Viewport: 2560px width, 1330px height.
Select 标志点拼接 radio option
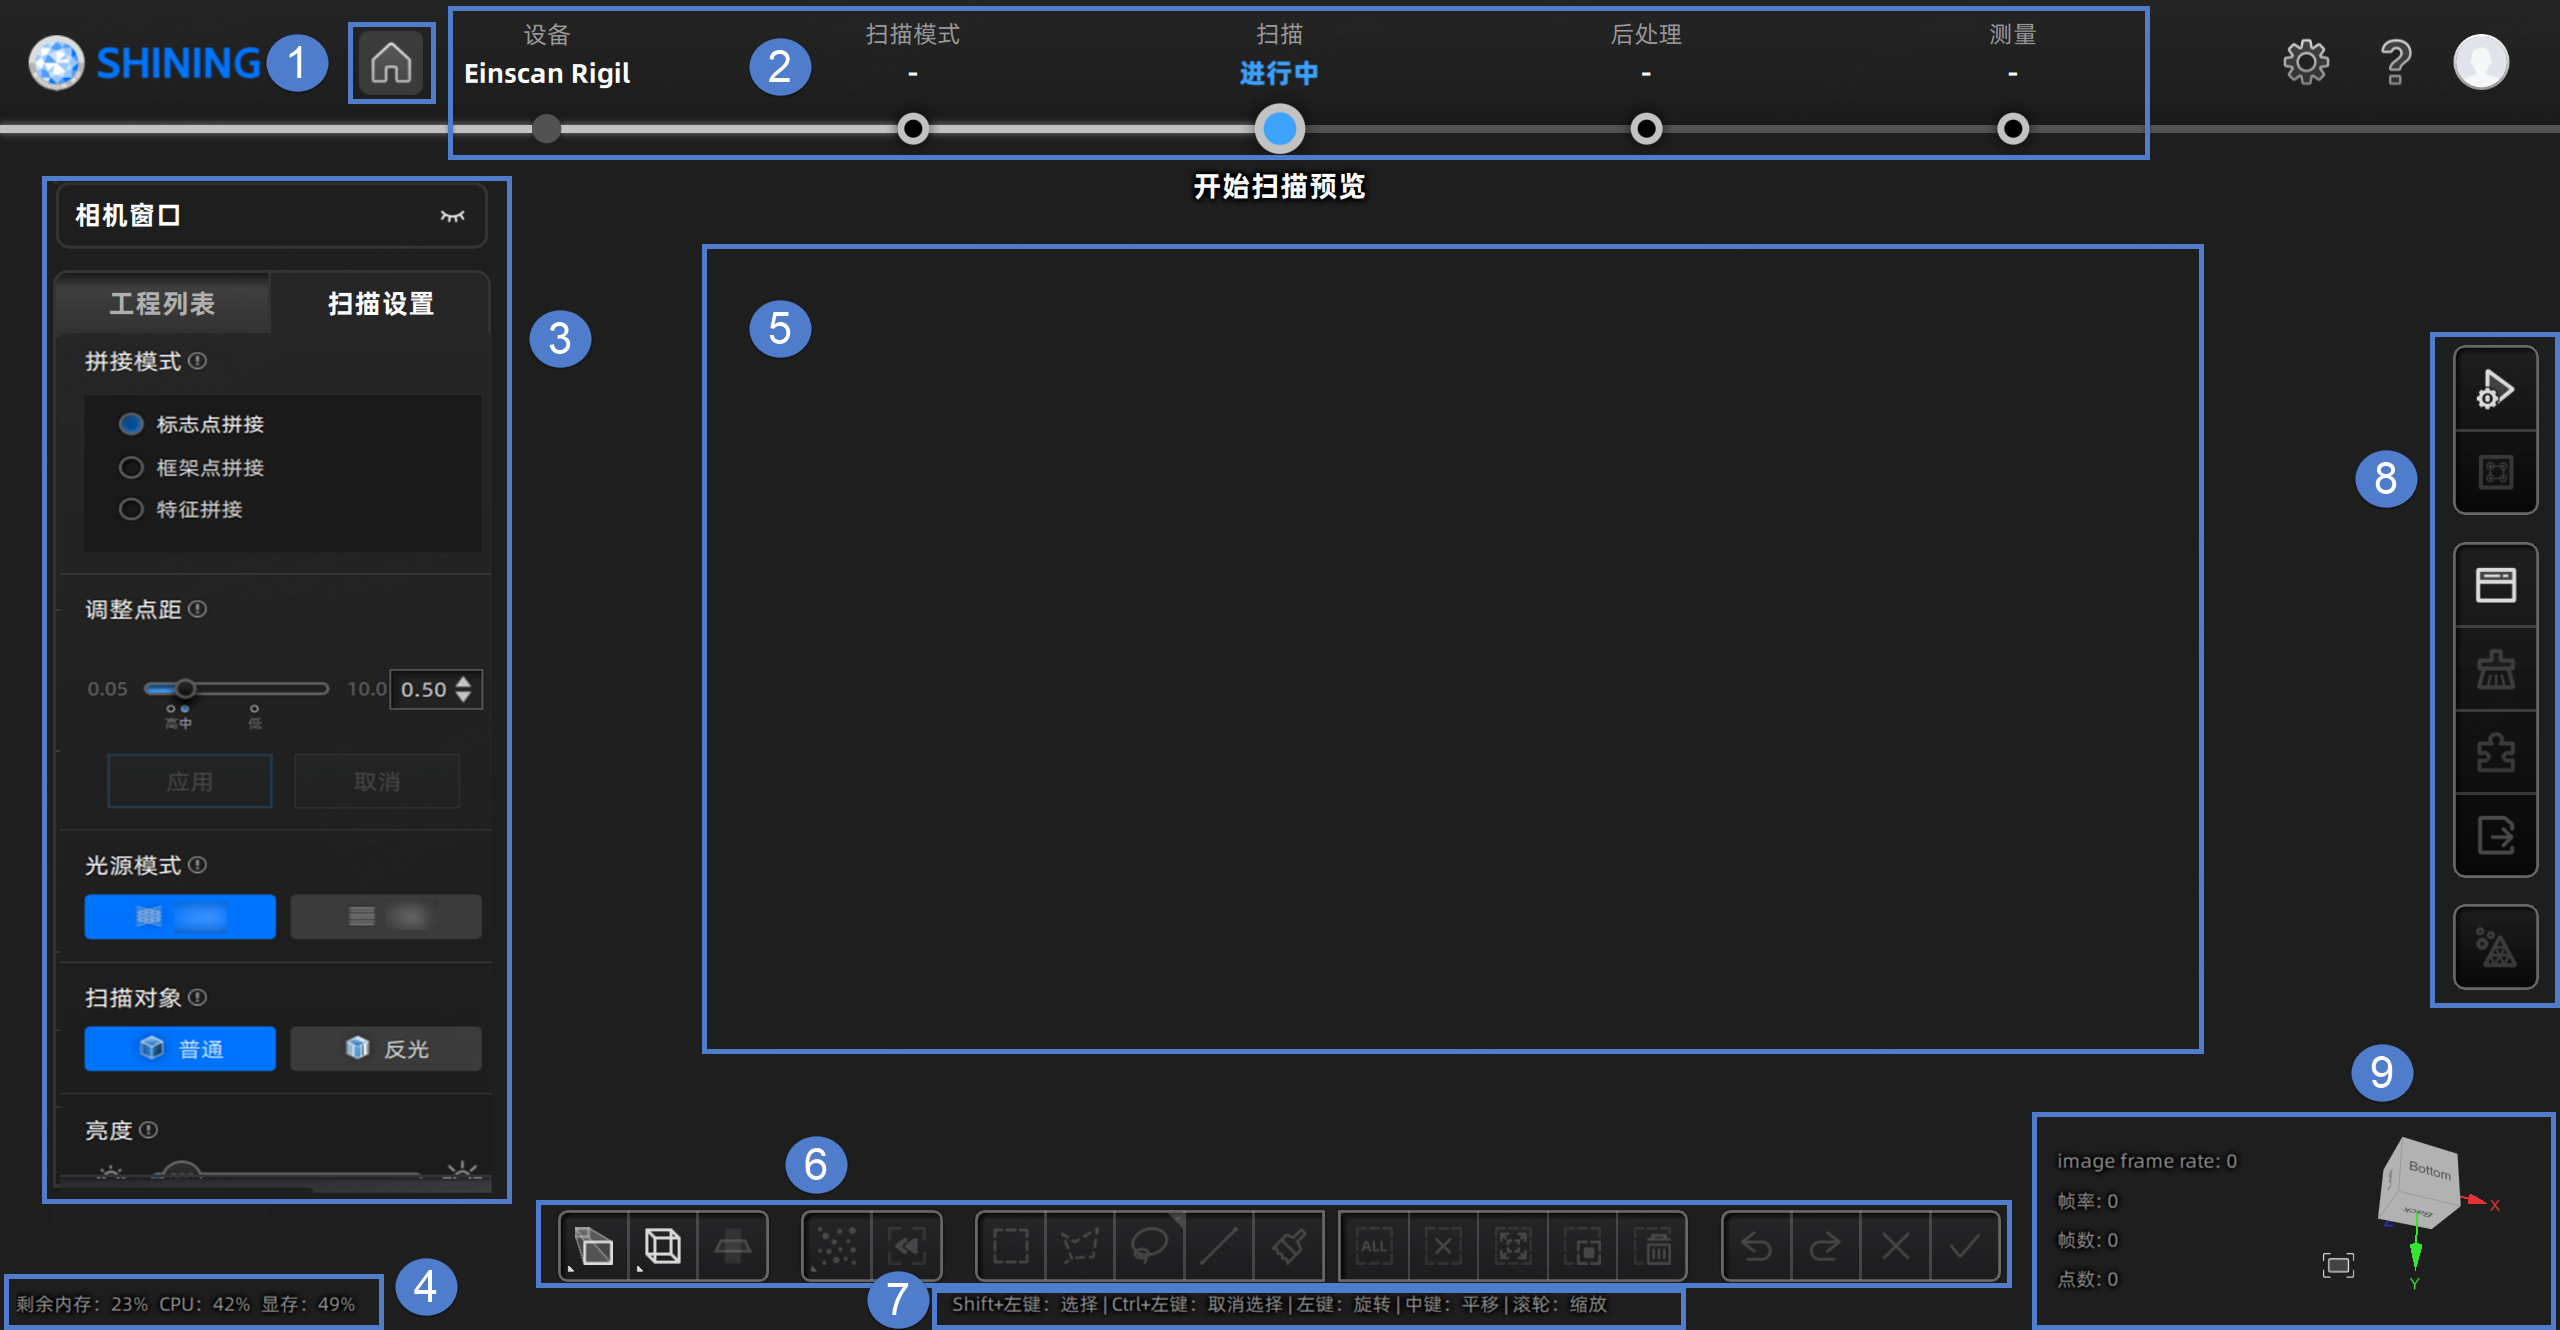[191, 424]
